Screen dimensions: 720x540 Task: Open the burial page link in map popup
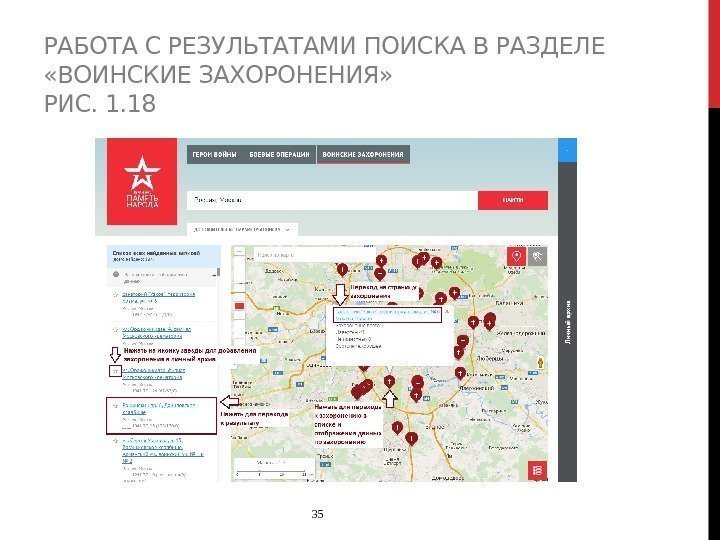coord(388,315)
